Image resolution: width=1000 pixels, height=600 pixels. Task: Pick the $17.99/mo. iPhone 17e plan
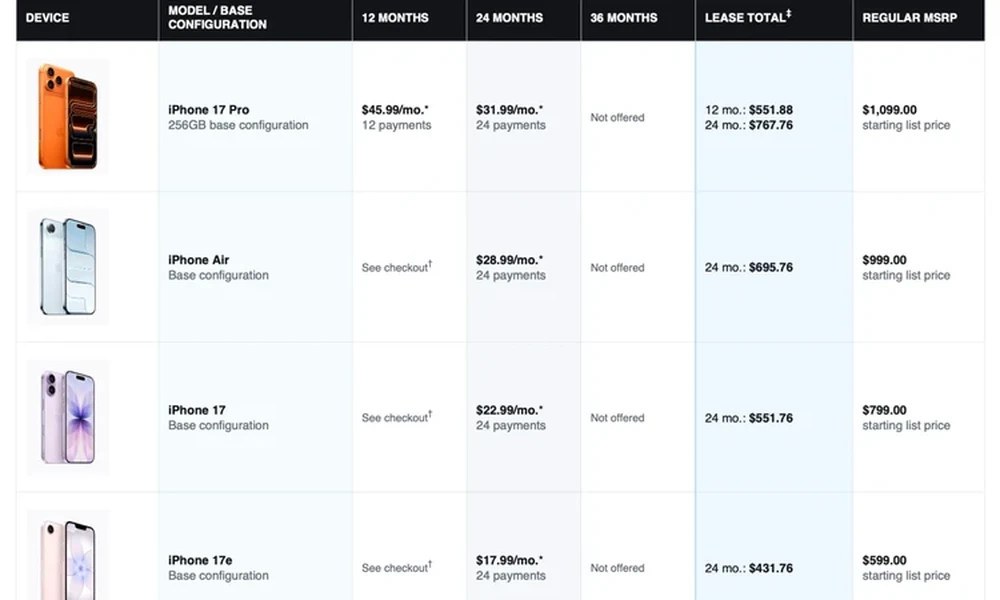[509, 560]
